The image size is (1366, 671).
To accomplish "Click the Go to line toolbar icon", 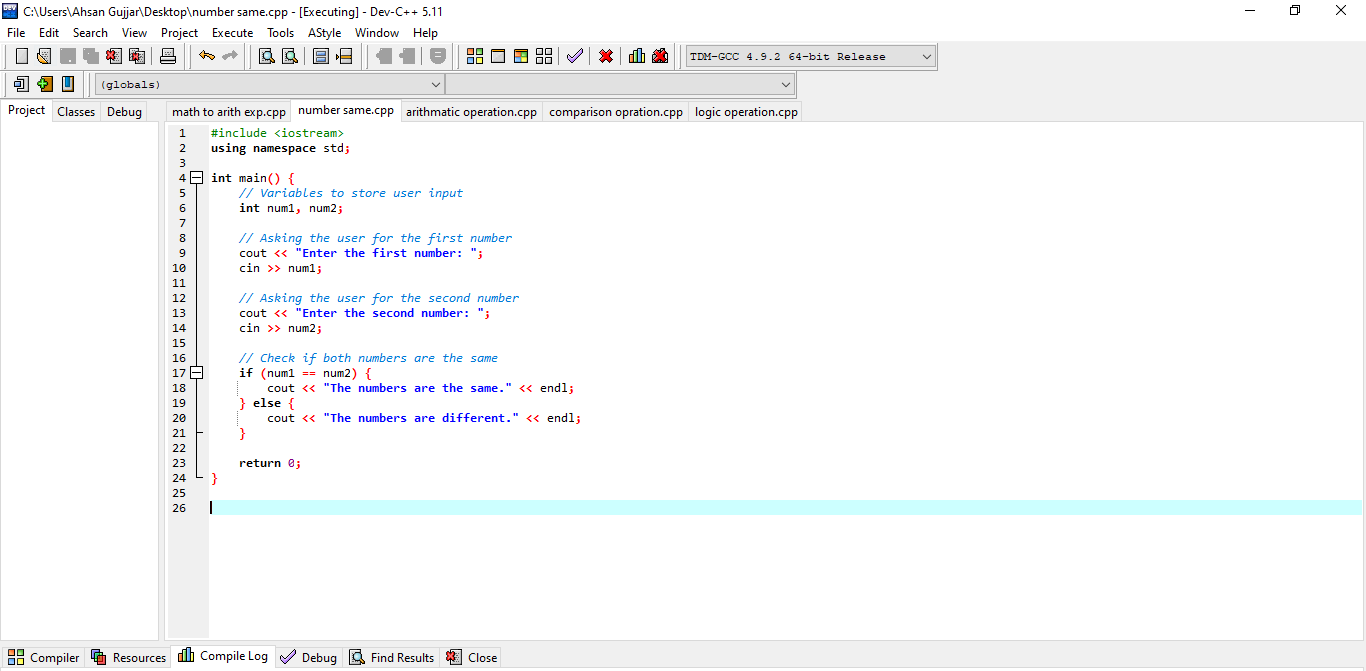I will [x=344, y=56].
